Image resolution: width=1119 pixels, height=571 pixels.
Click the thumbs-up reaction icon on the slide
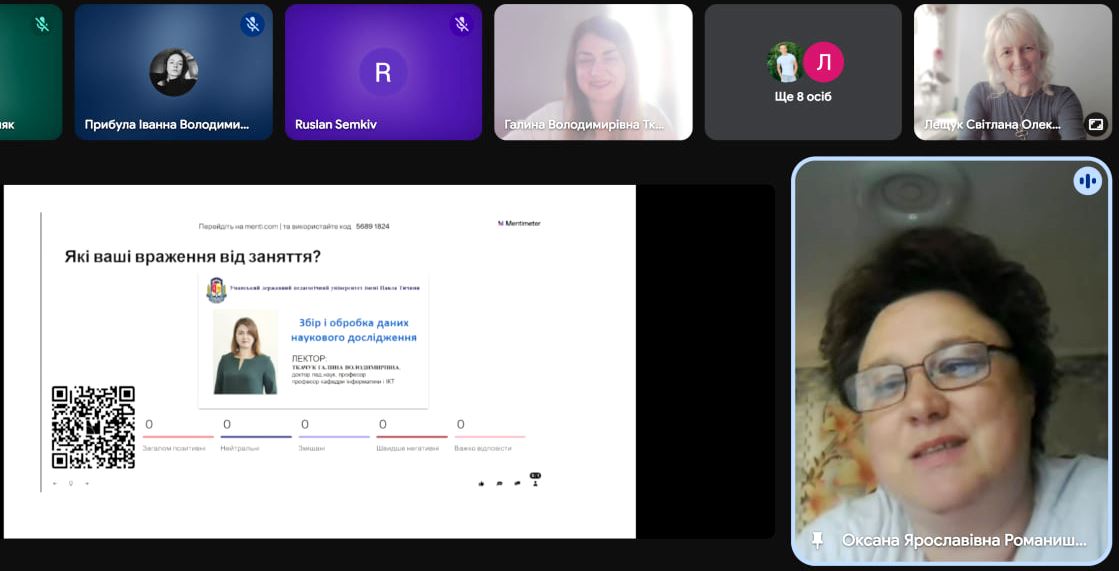pos(482,483)
